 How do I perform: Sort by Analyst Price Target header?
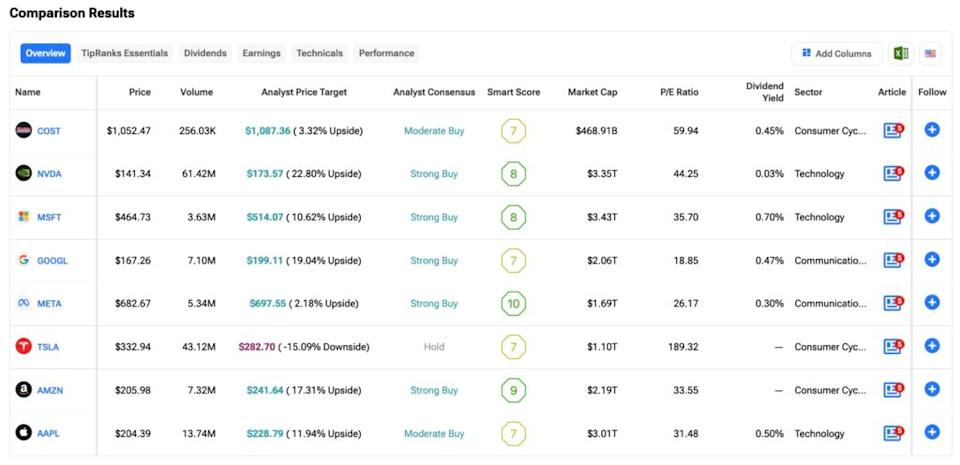(x=304, y=92)
